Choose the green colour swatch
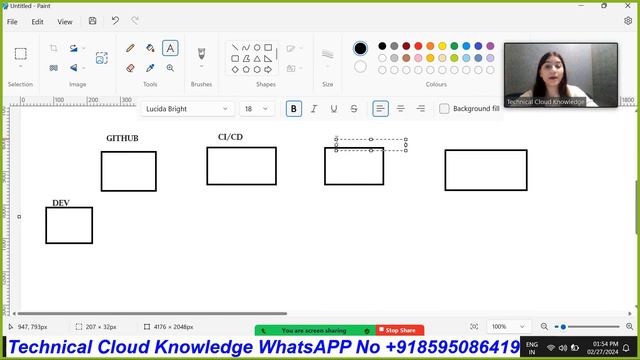The width and height of the screenshot is (640, 360). (454, 46)
